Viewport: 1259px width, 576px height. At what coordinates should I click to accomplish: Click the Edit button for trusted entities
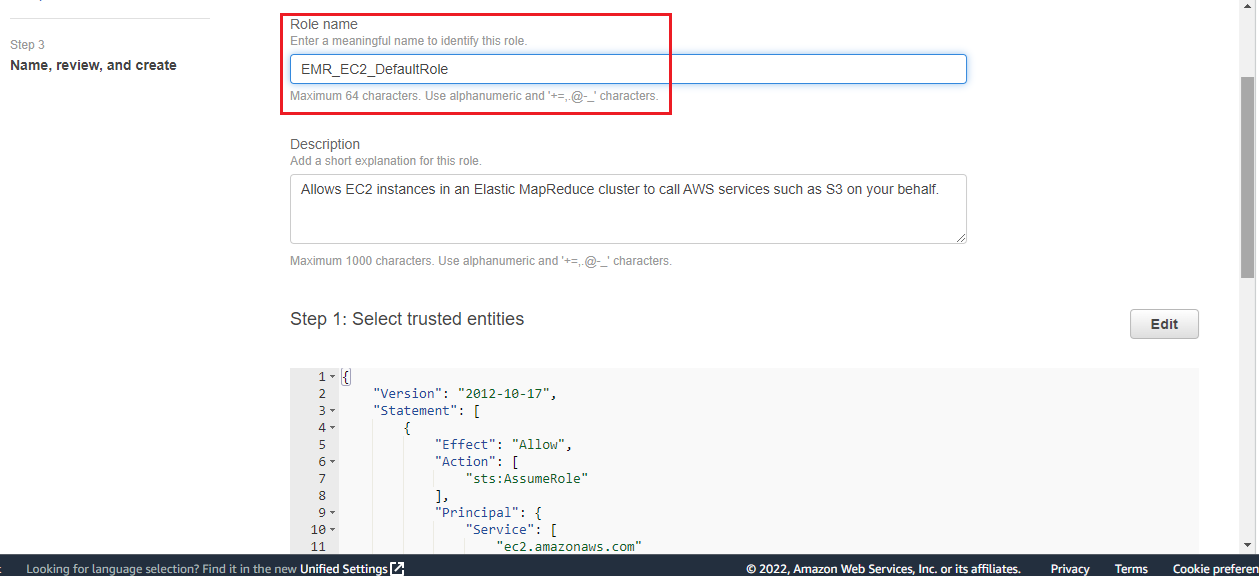click(x=1163, y=323)
